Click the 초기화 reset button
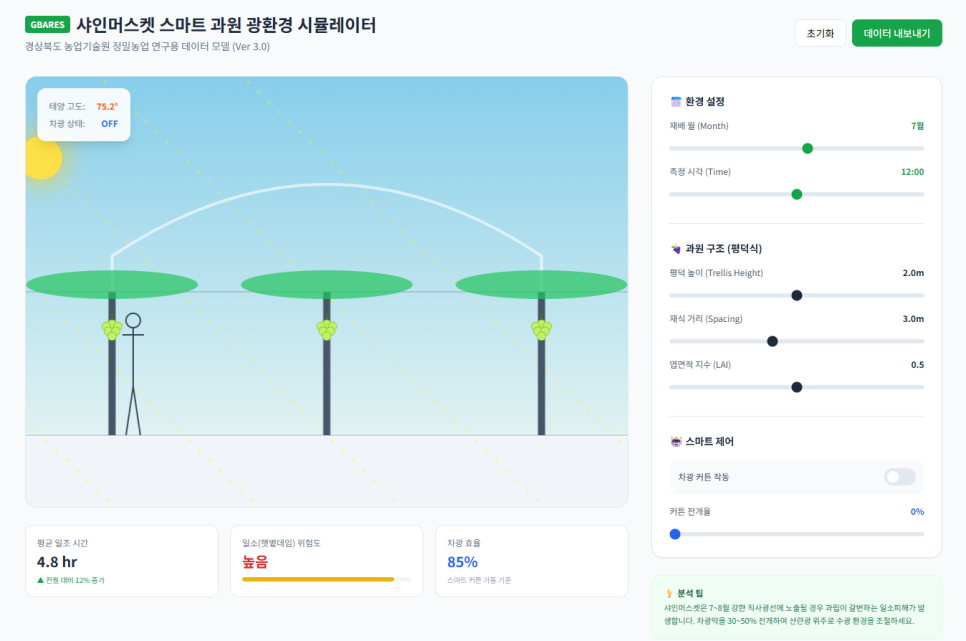The height and width of the screenshot is (641, 966). (x=820, y=33)
